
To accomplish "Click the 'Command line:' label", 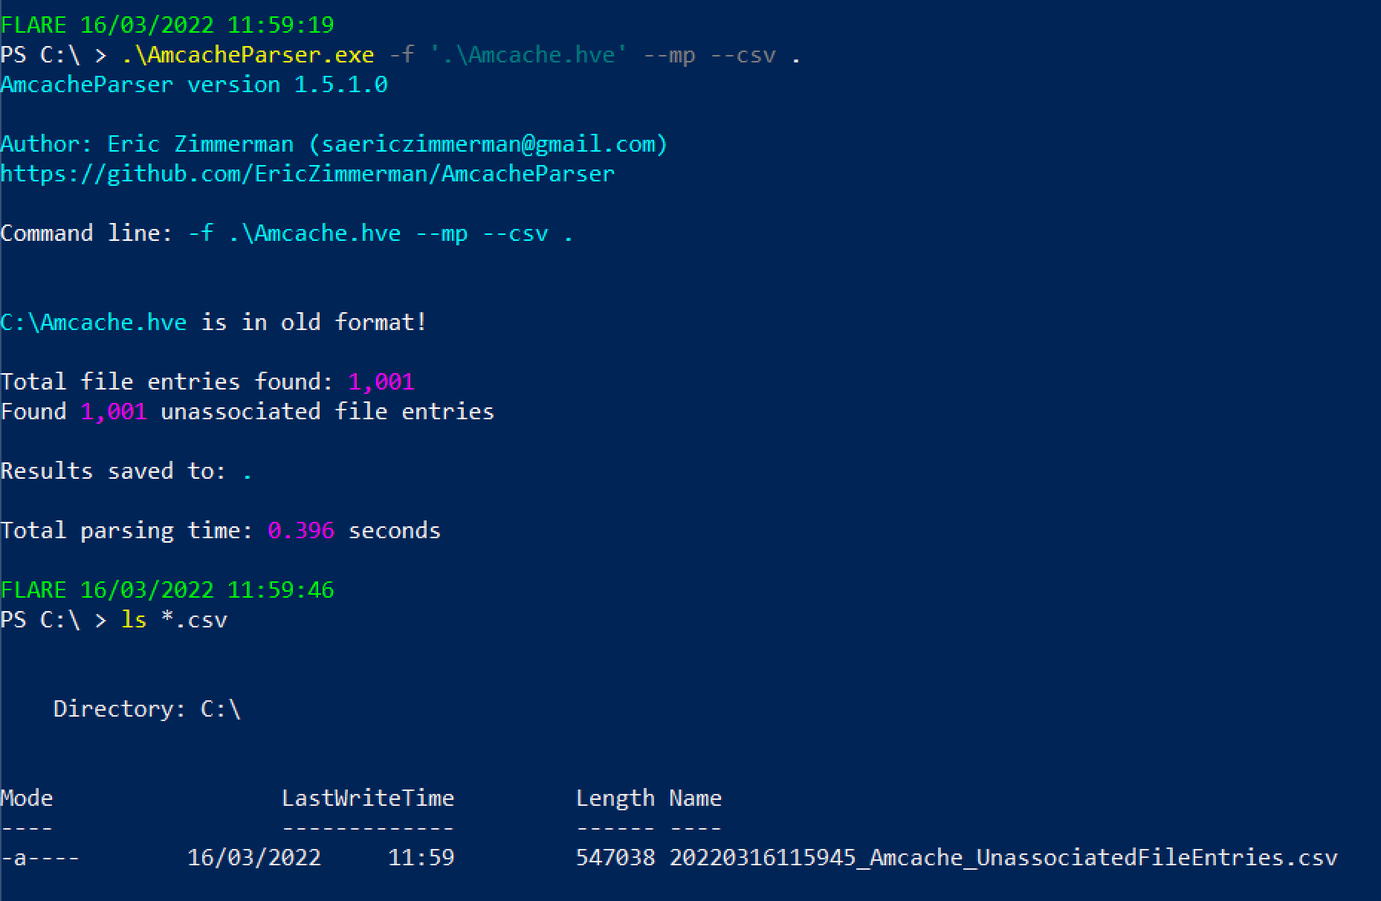I will tap(87, 233).
